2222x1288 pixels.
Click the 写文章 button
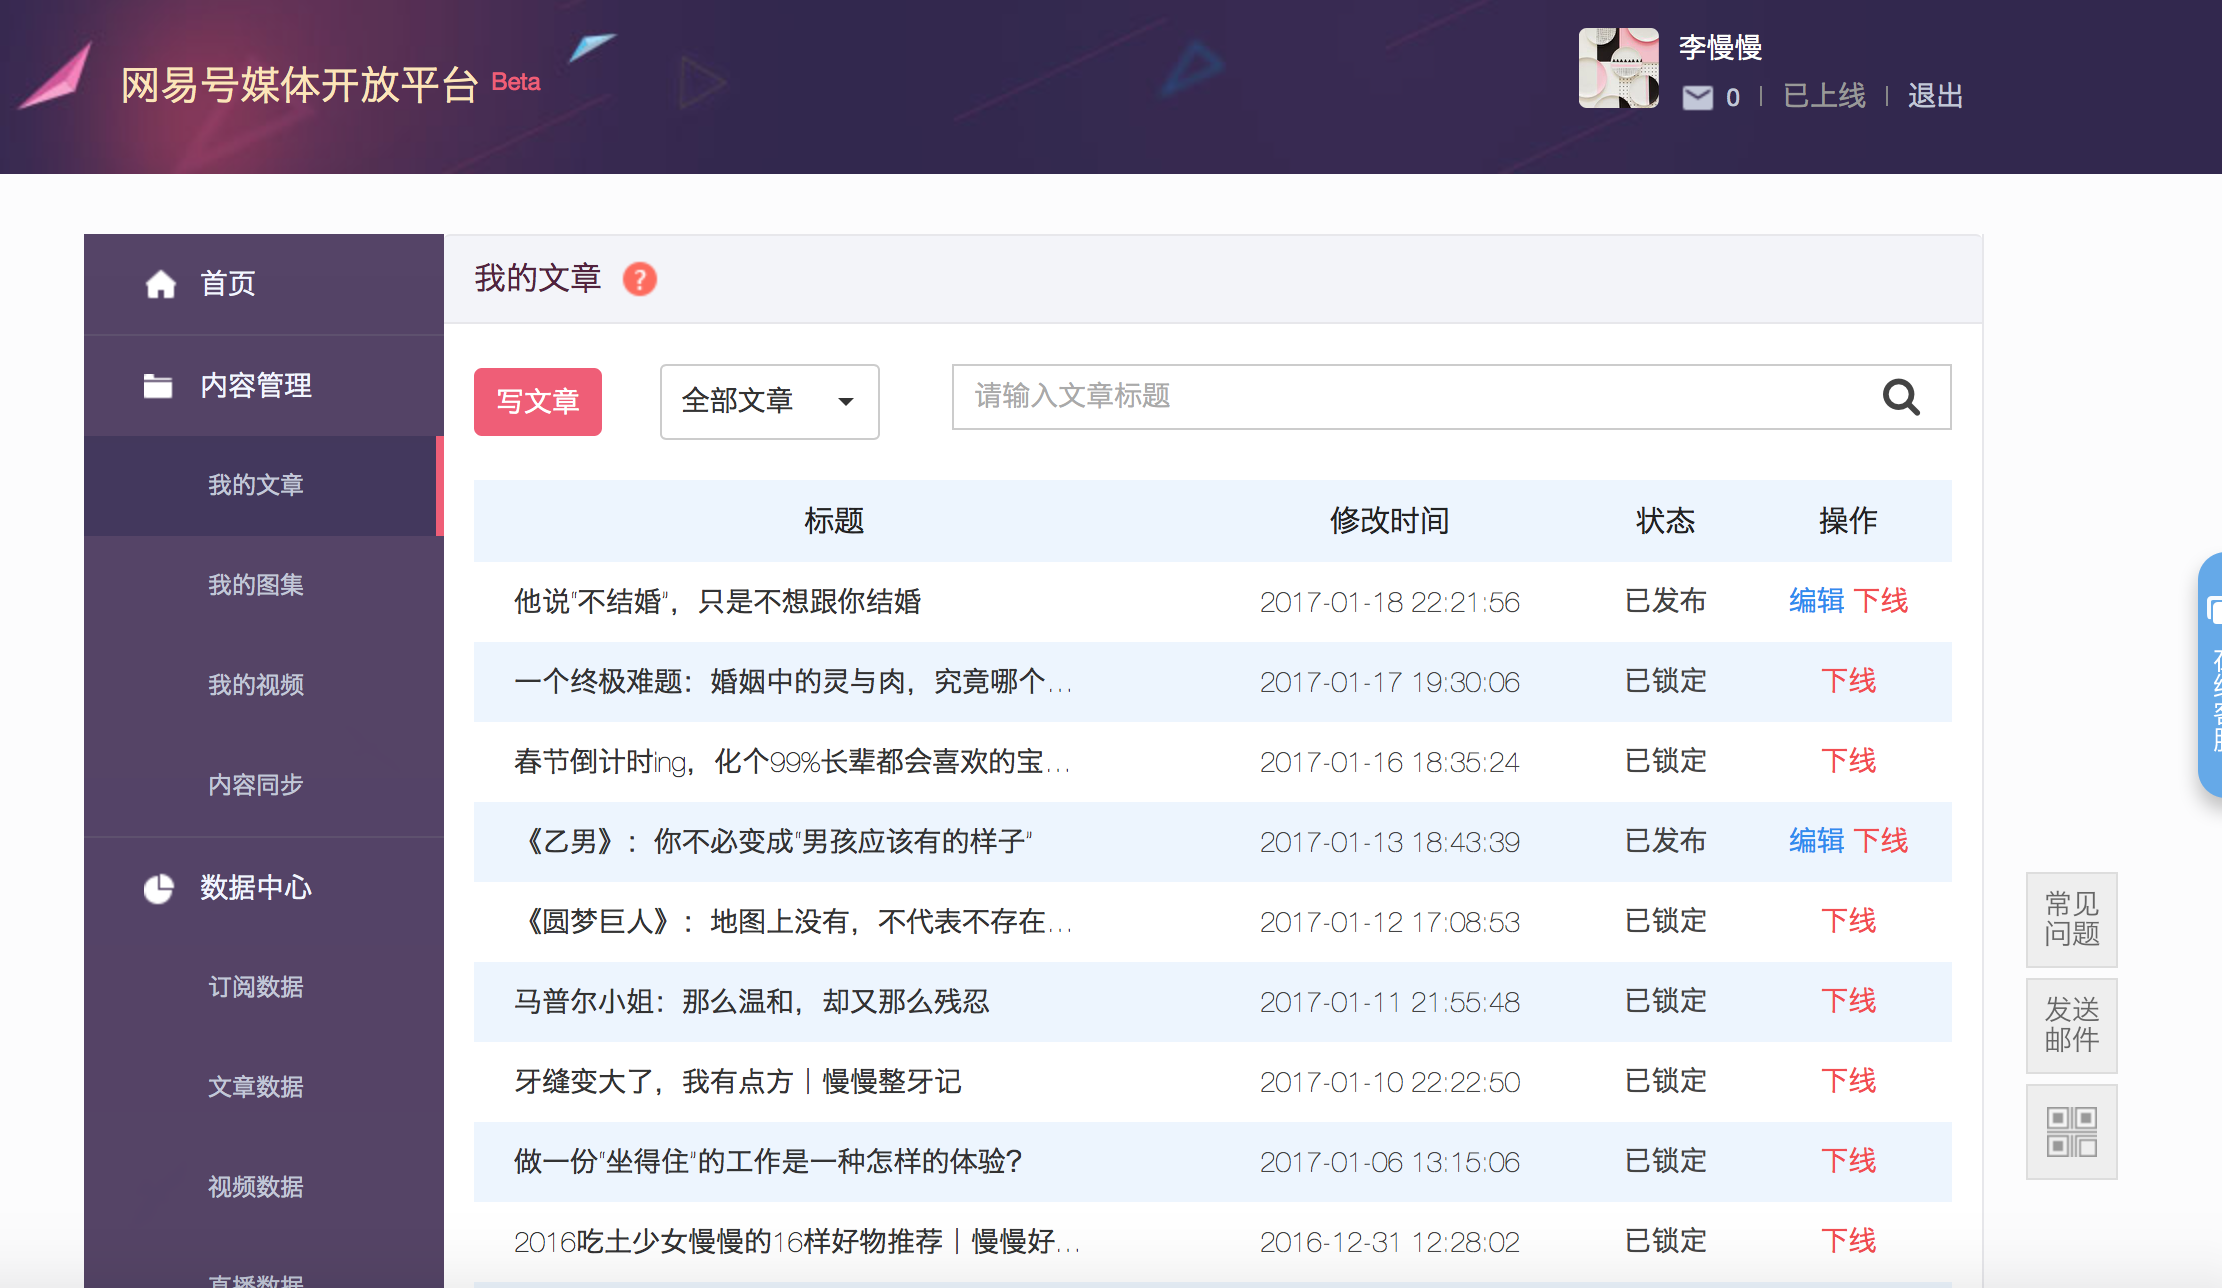538,401
